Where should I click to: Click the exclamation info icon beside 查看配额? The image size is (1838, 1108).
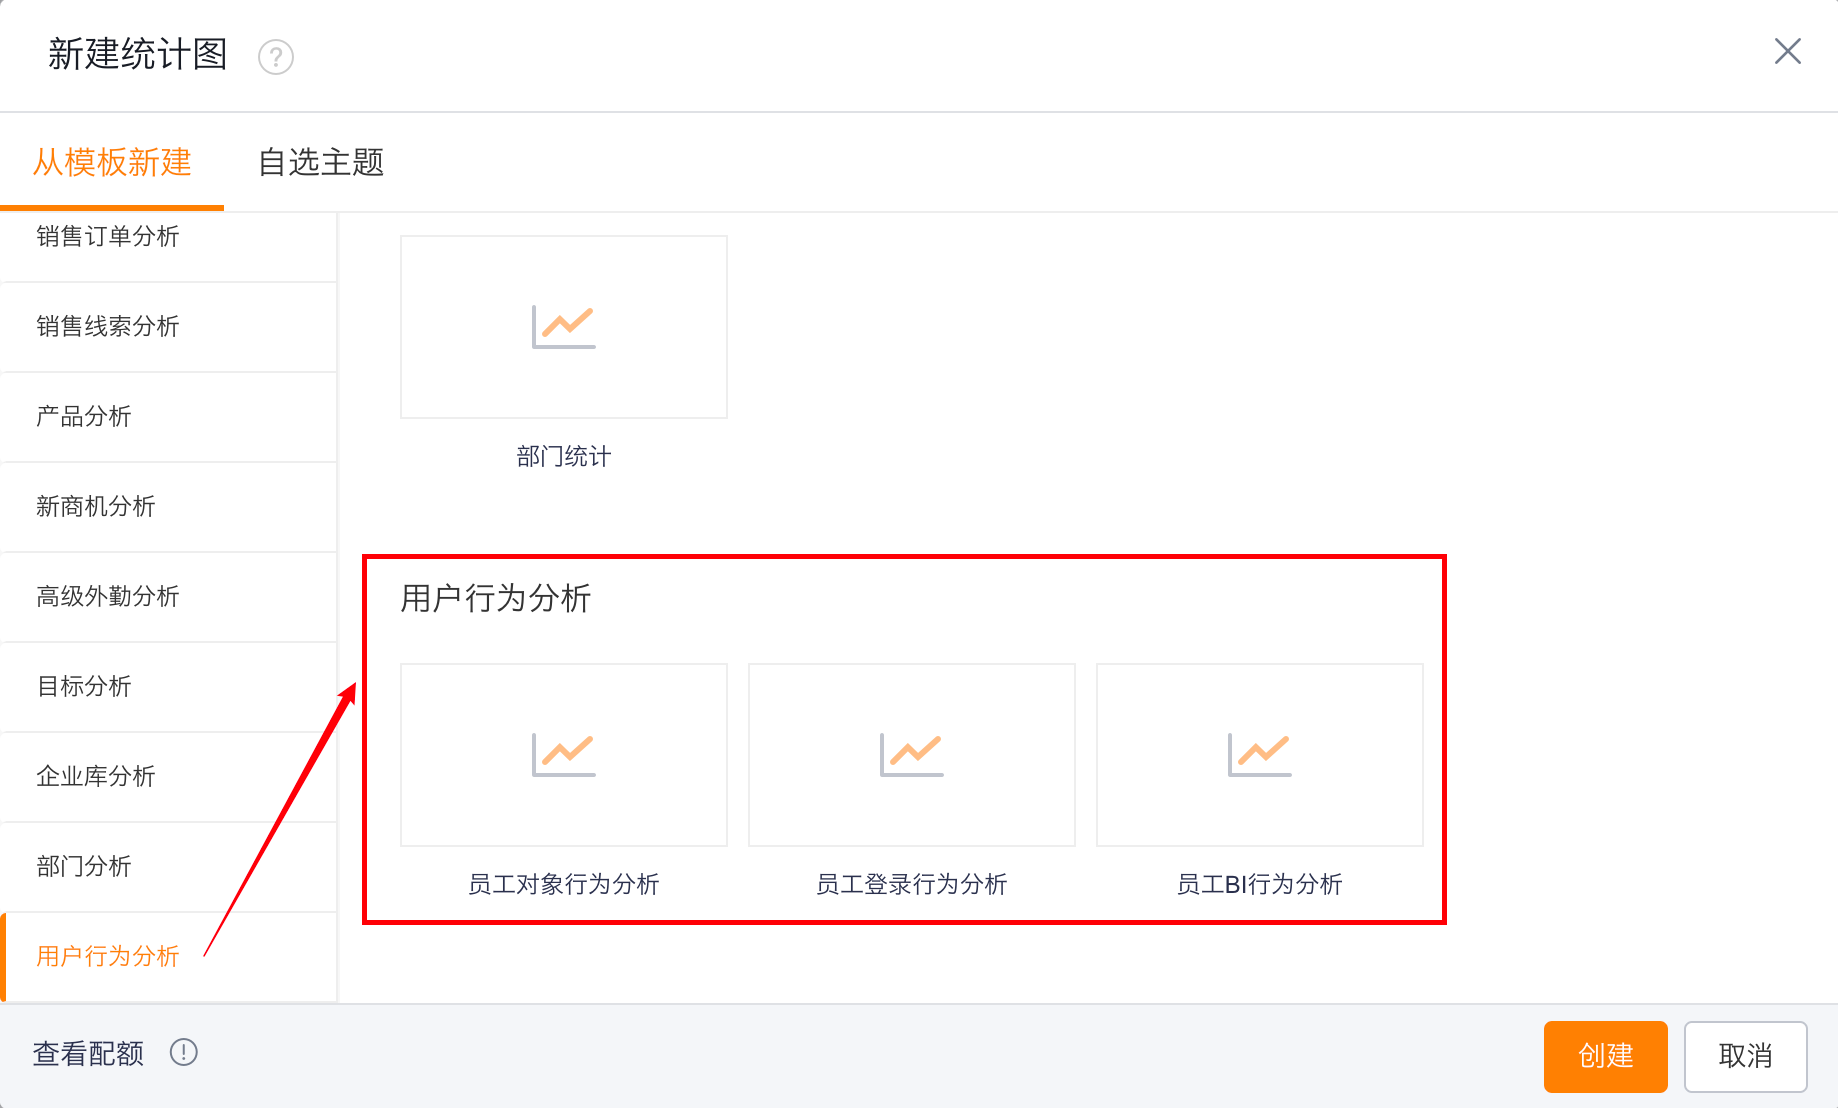coord(184,1054)
